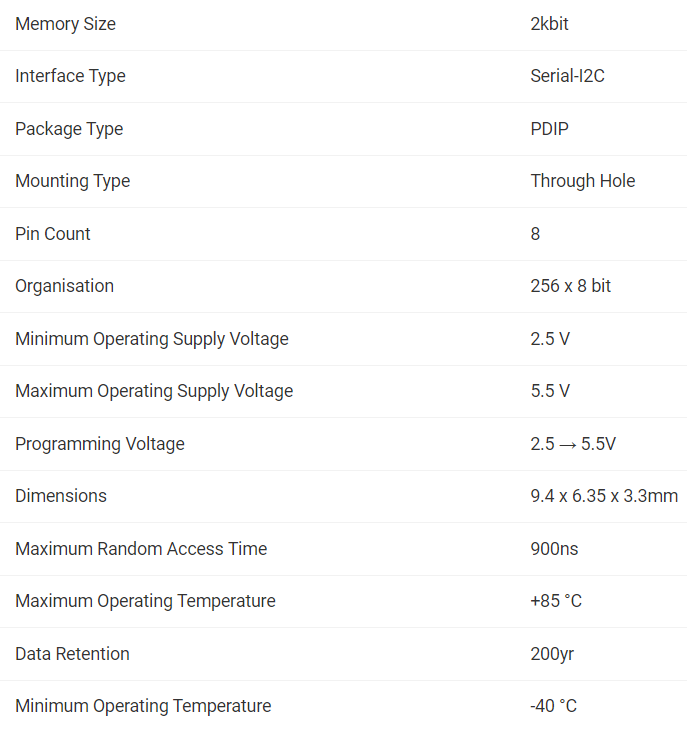Viewport: 687px width, 732px height.
Task: Click the PDIP package value
Action: [549, 129]
